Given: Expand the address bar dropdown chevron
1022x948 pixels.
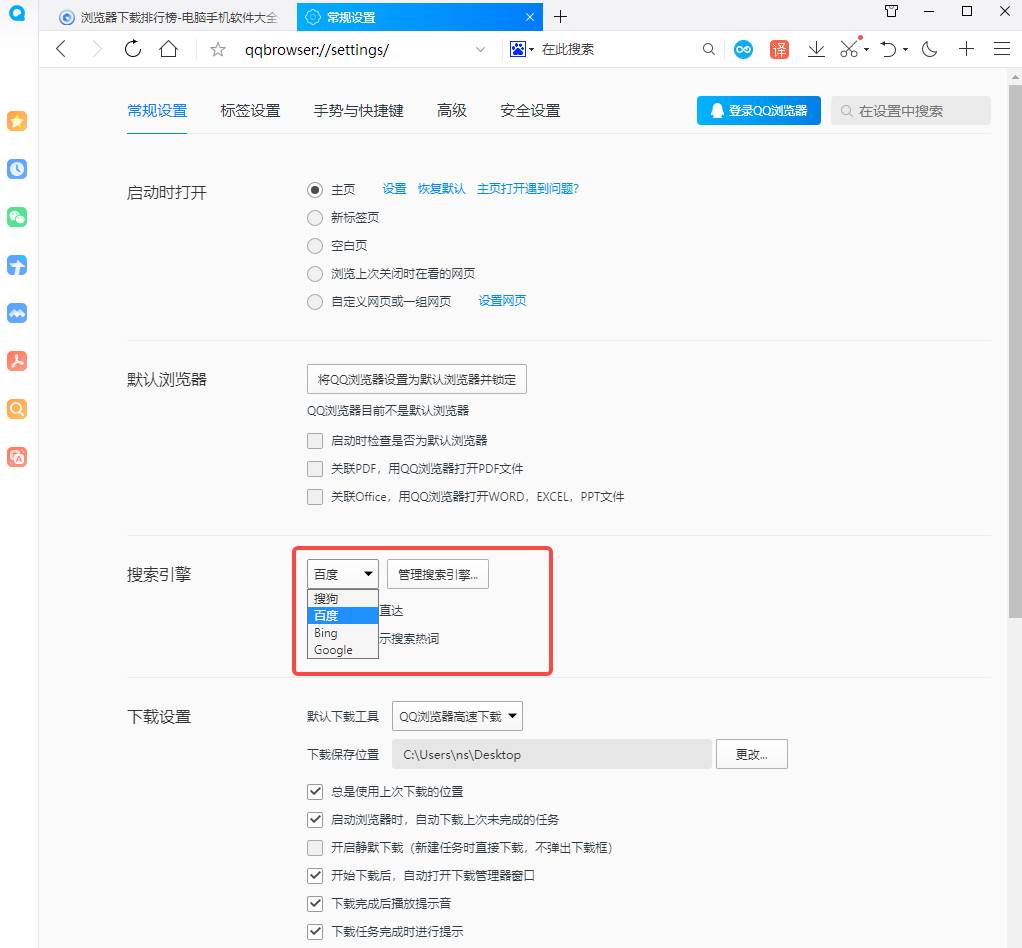Looking at the screenshot, I should [x=480, y=50].
